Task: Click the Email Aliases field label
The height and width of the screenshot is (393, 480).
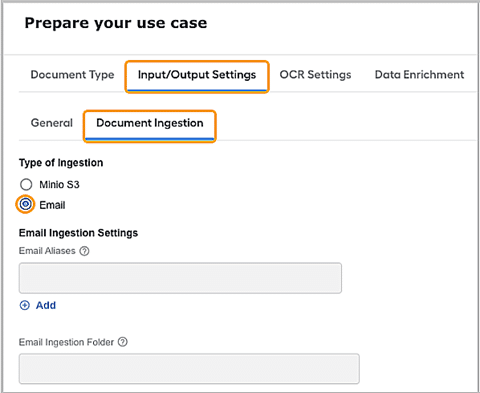Action: tap(47, 251)
